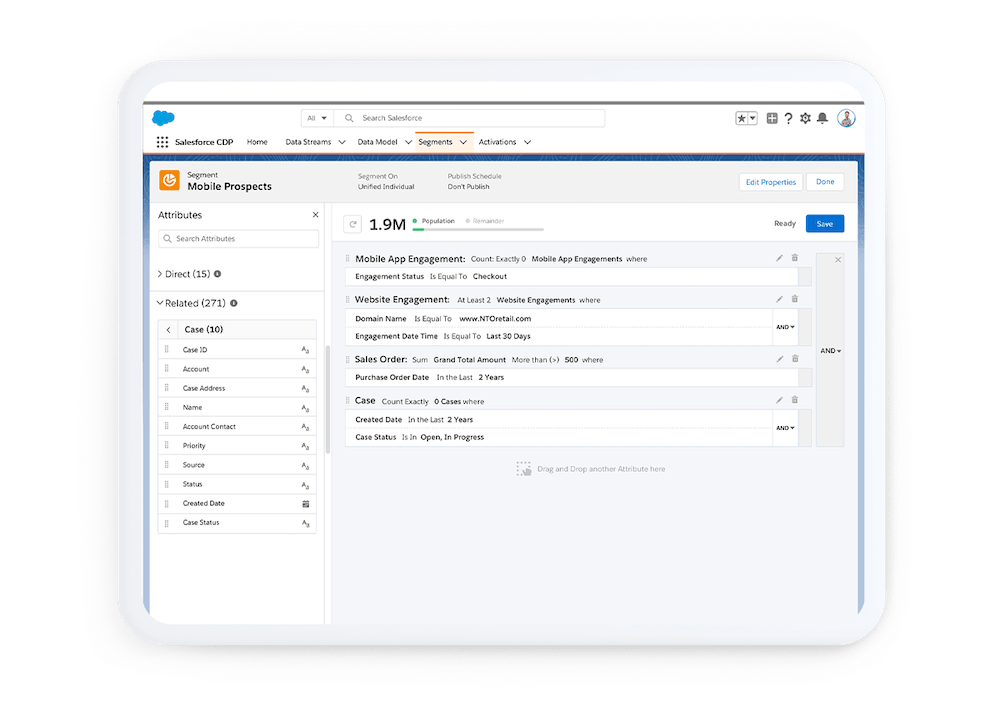Close the Attributes panel
Screen dimensions: 1000x706
click(315, 215)
